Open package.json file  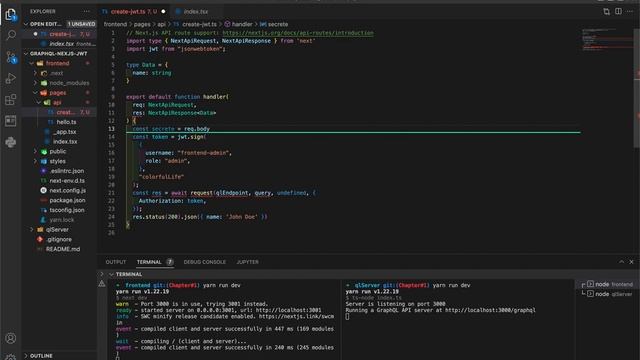coord(59,200)
